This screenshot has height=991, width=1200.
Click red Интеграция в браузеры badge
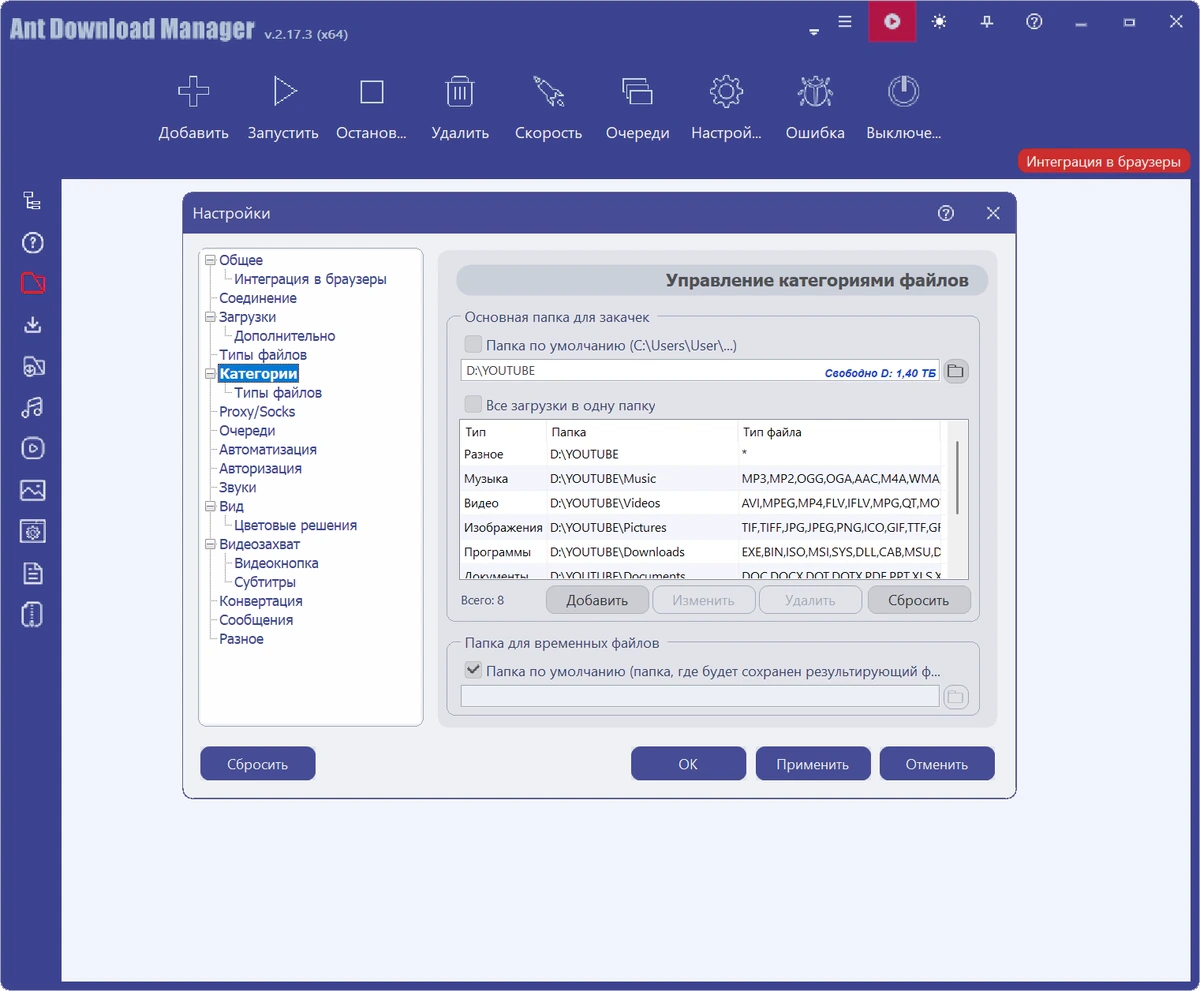(1105, 161)
